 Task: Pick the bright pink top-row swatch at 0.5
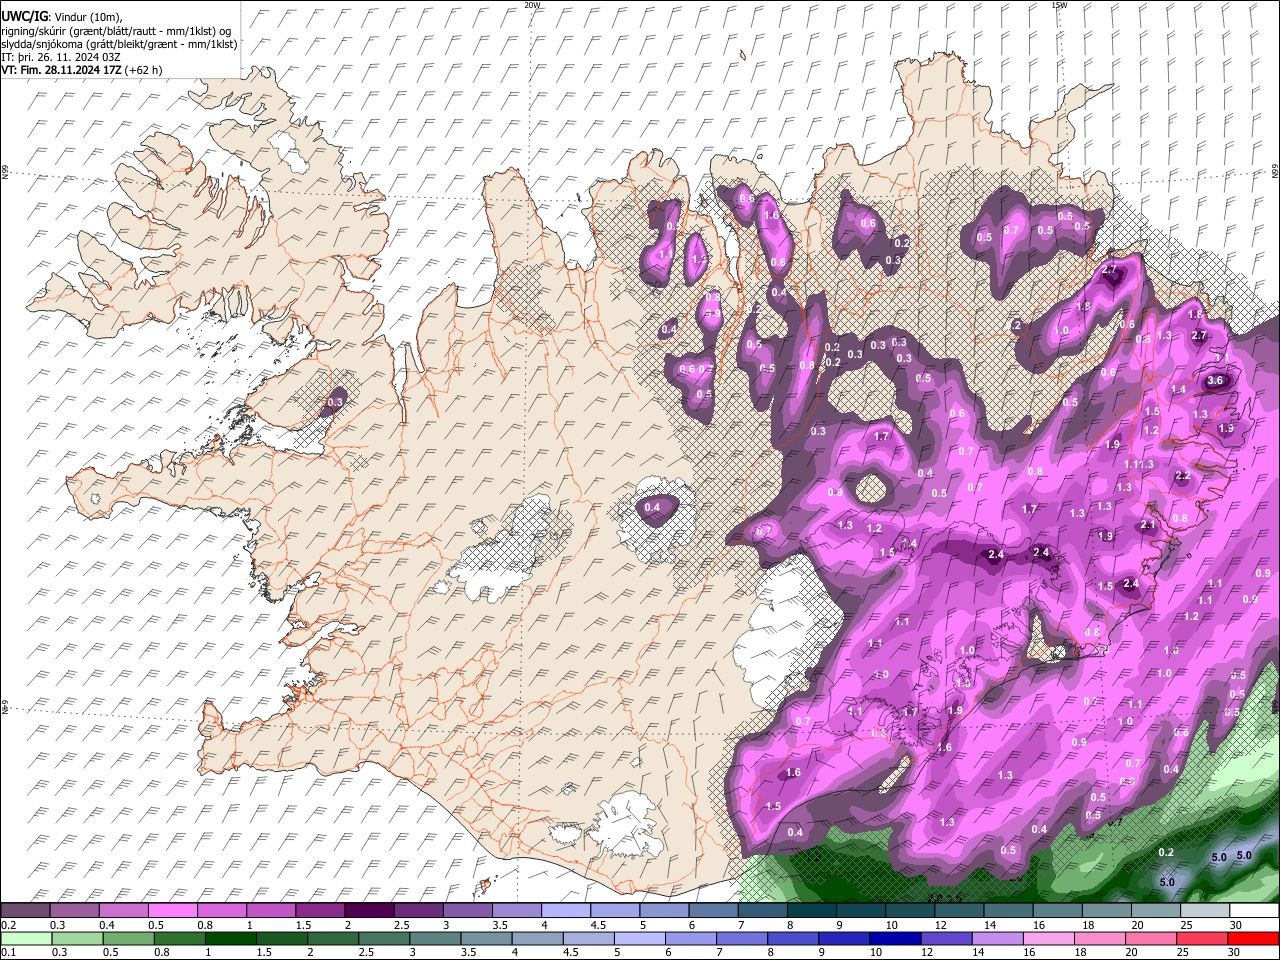tap(172, 911)
